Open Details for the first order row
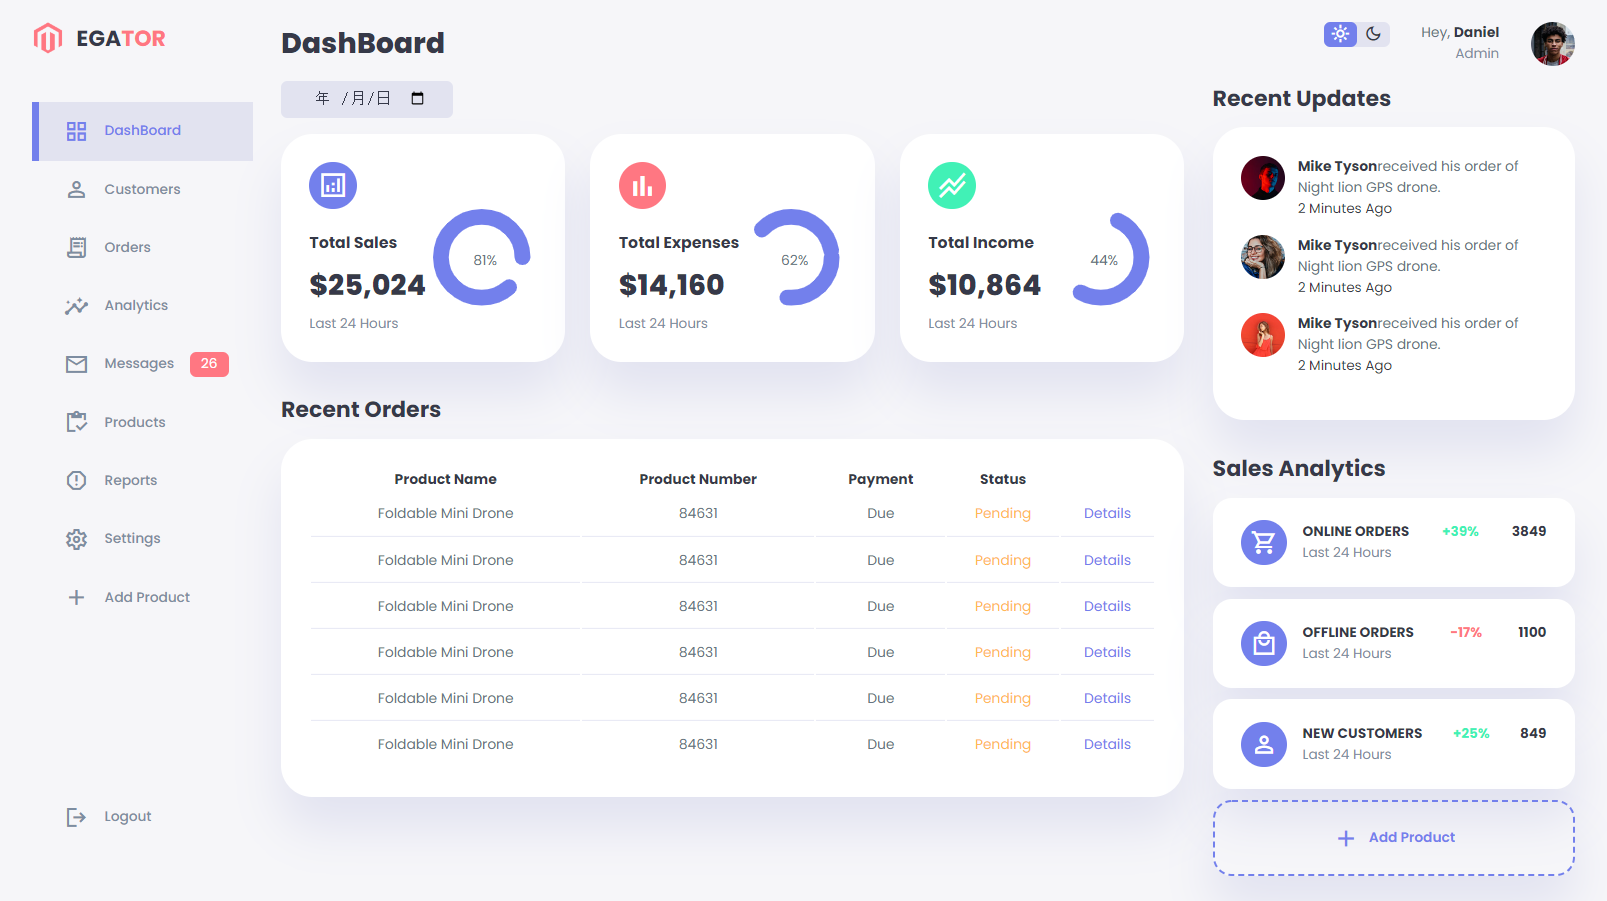This screenshot has height=901, width=1607. click(1107, 513)
